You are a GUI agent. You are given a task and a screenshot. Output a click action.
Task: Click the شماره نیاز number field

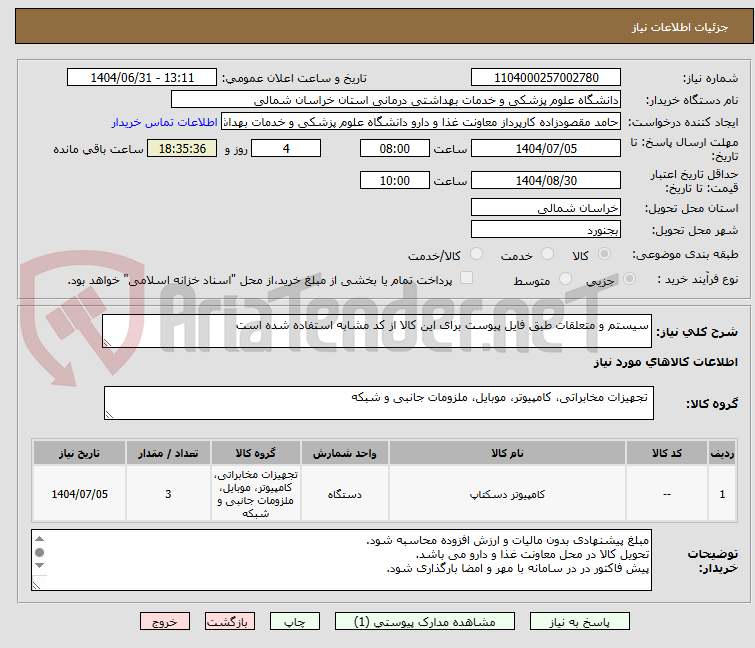pos(546,78)
